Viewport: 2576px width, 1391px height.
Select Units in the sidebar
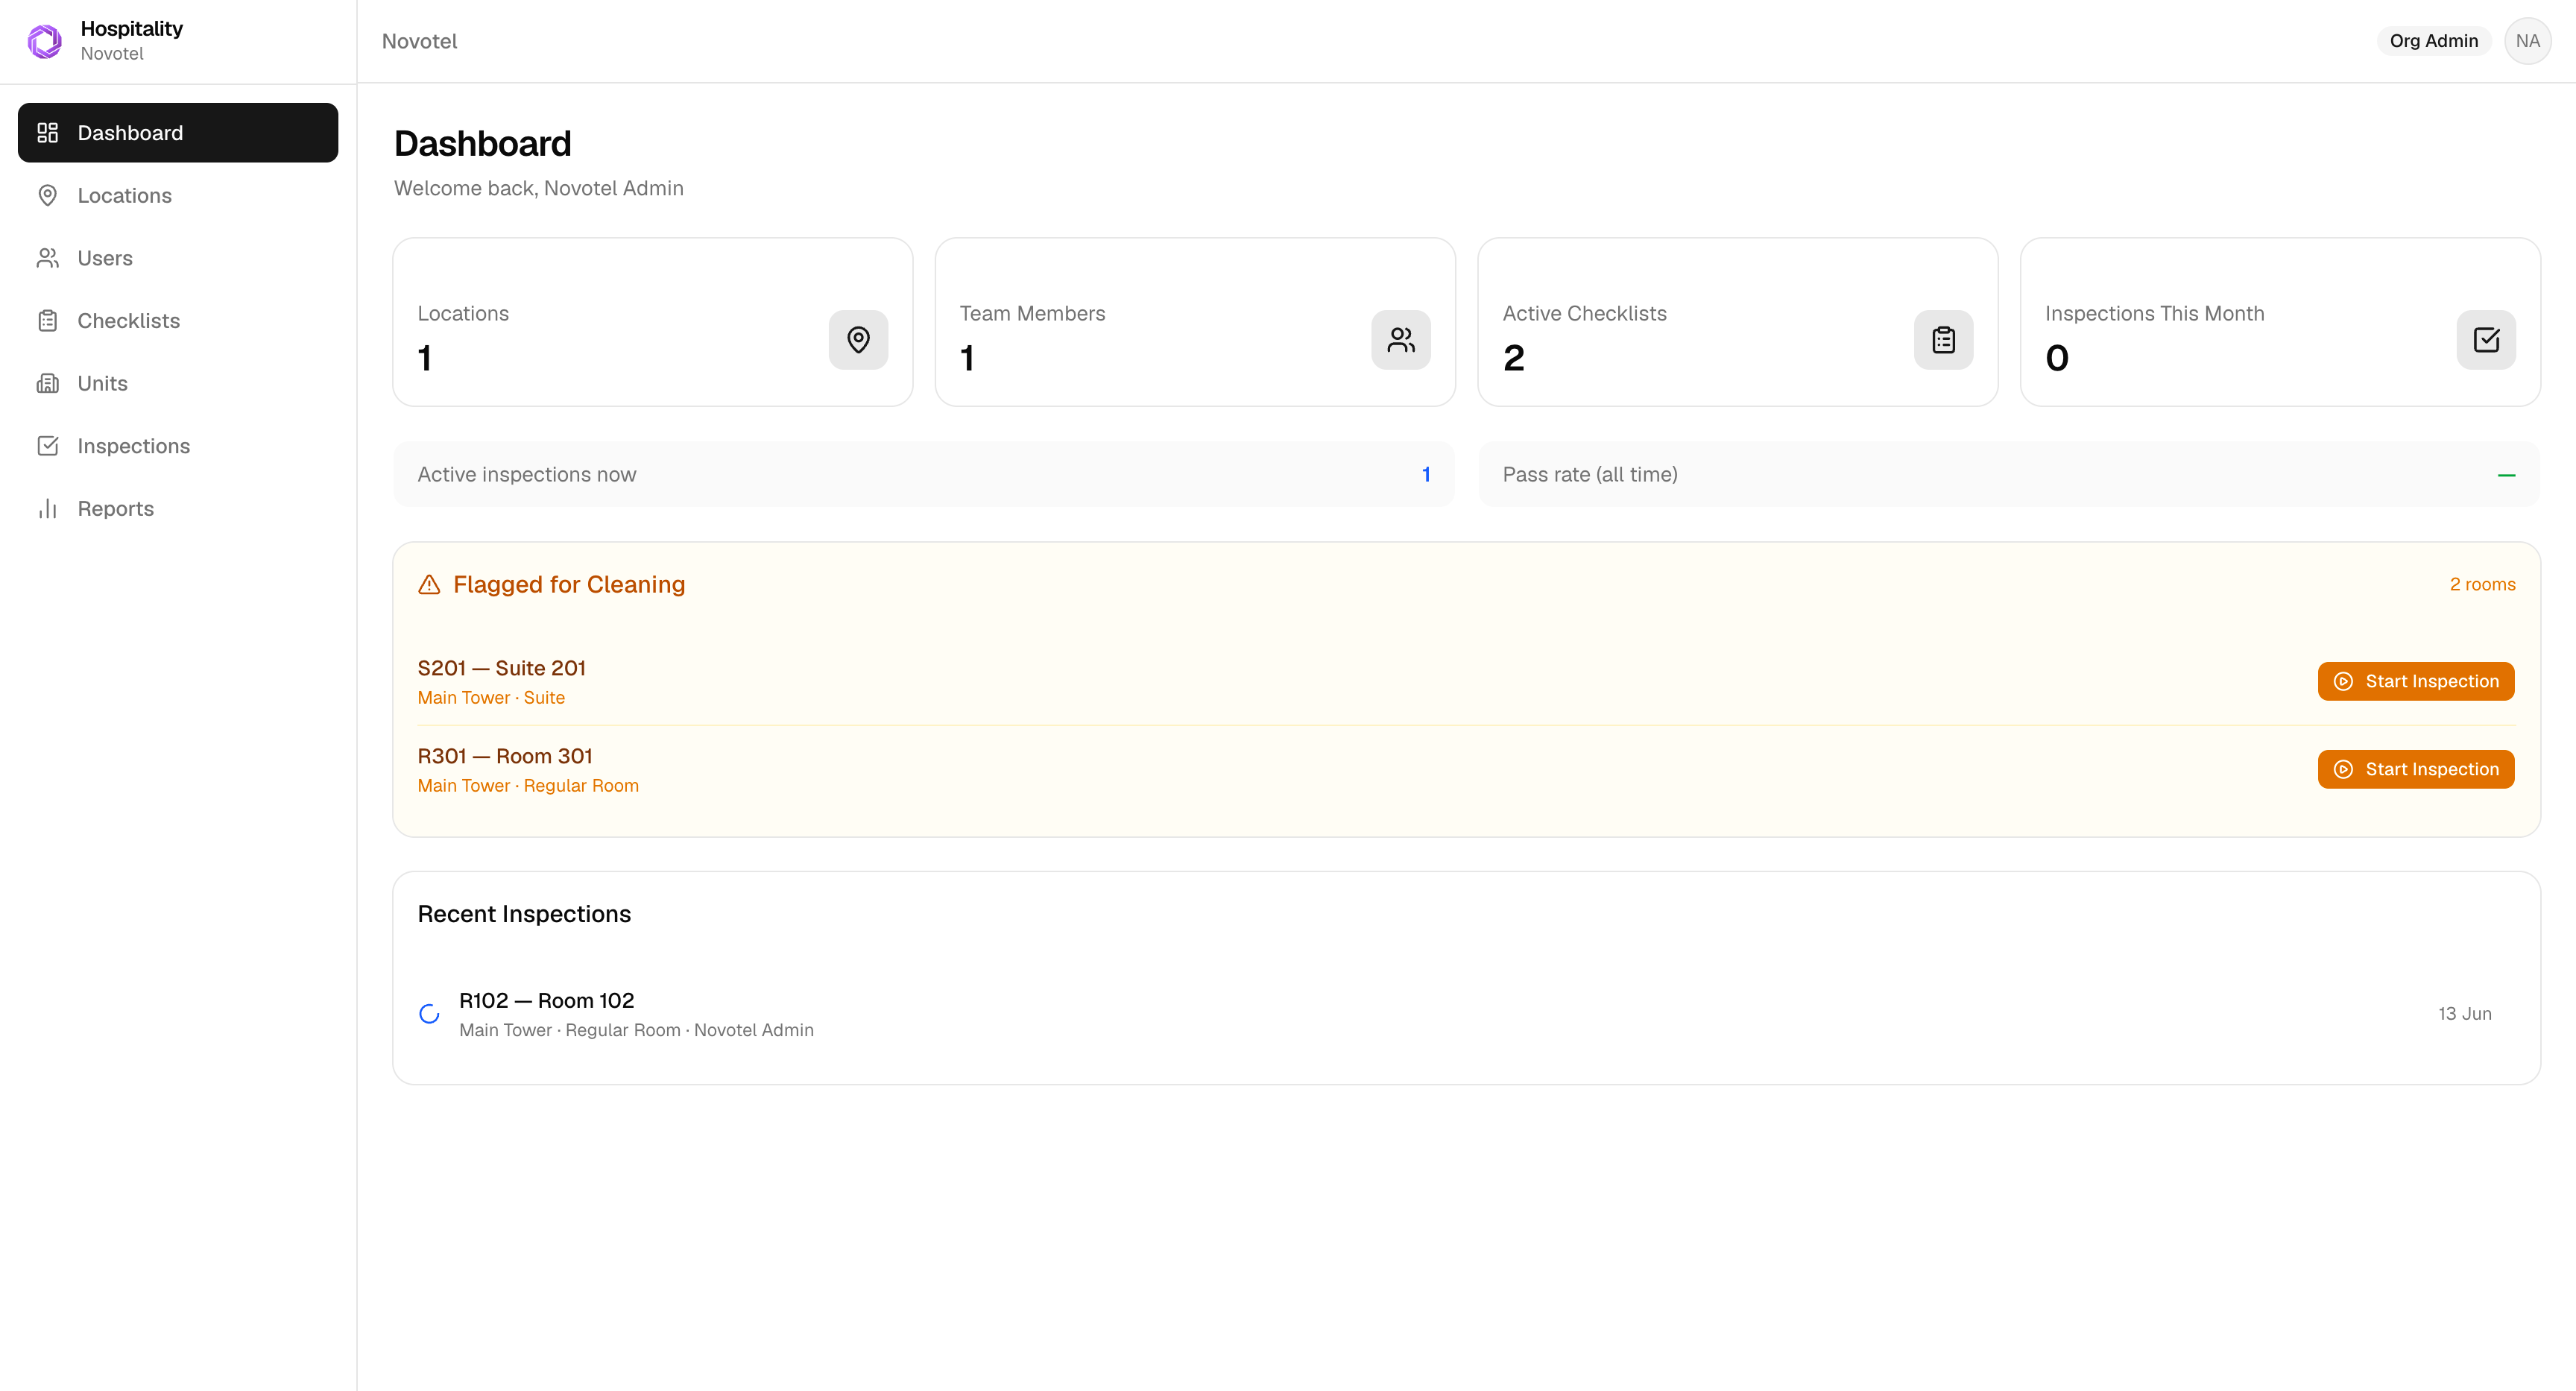178,383
